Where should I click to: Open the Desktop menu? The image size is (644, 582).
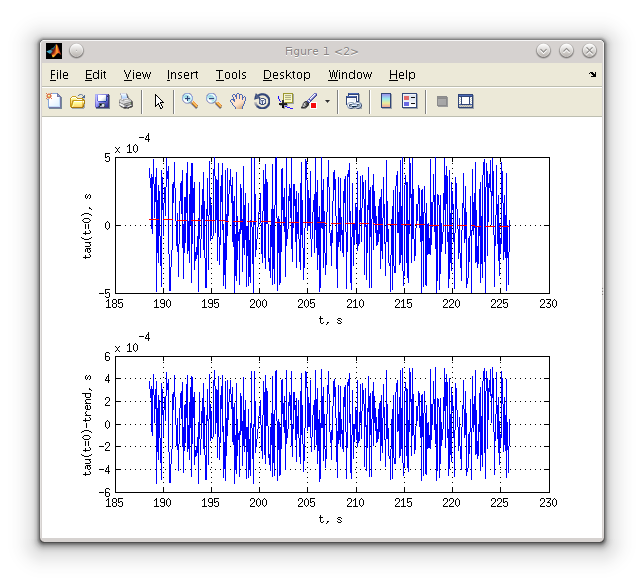tap(286, 75)
